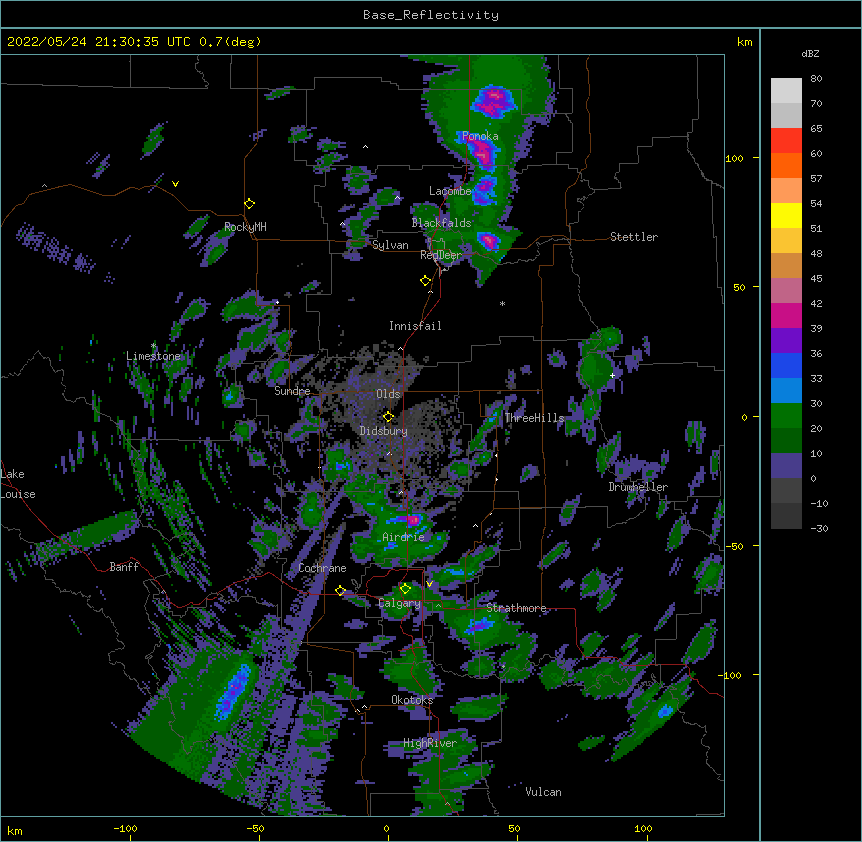Select the Vulcan label
Screen dimensions: 862x842
[543, 792]
